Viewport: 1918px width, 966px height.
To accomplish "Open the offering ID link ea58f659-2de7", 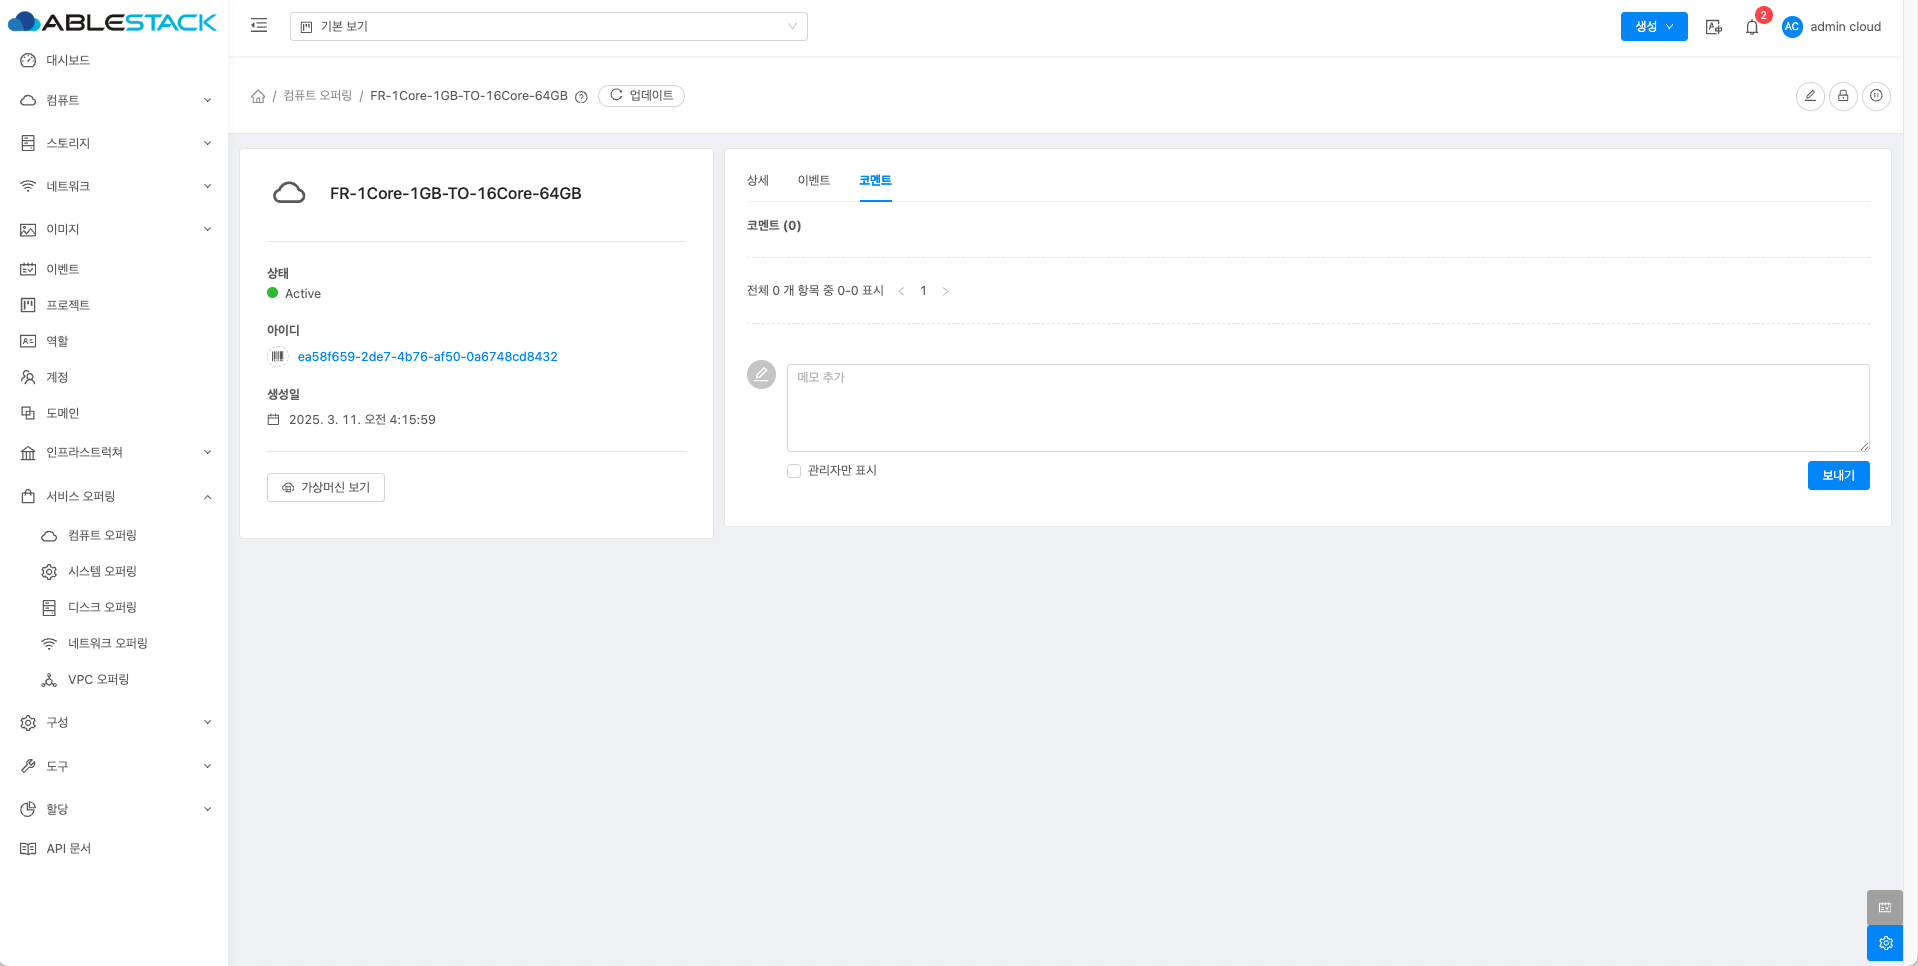I will point(427,357).
